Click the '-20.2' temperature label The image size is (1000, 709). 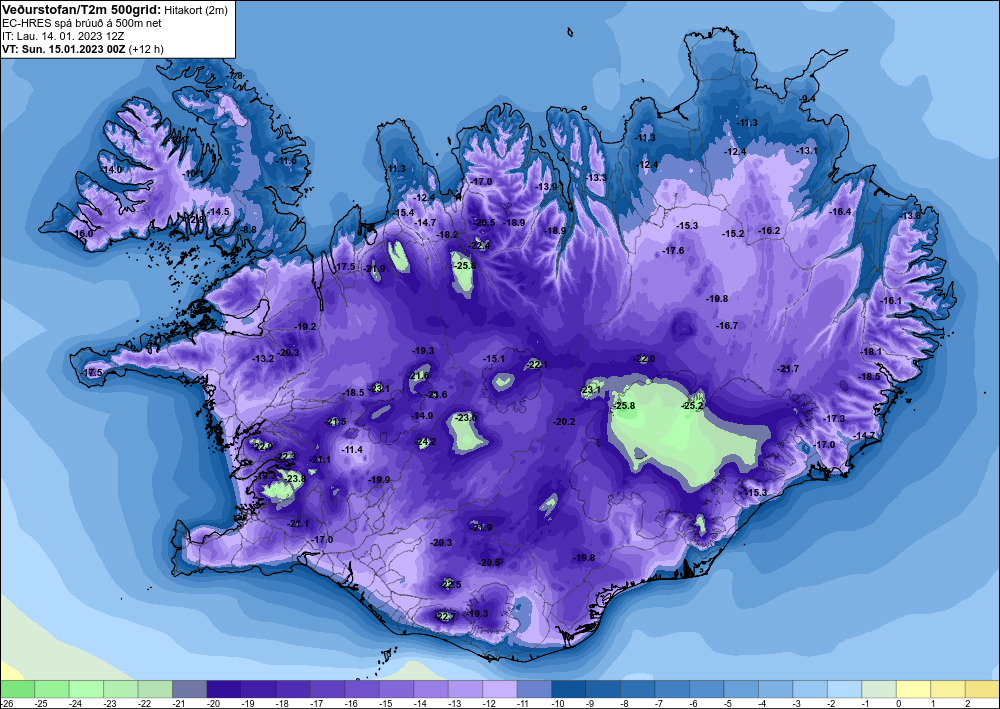564,421
